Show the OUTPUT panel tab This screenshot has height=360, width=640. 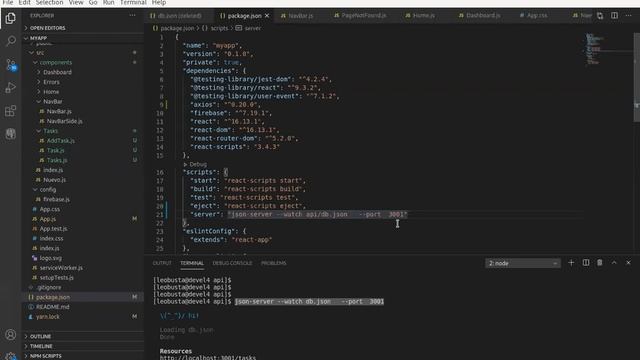tap(162, 263)
